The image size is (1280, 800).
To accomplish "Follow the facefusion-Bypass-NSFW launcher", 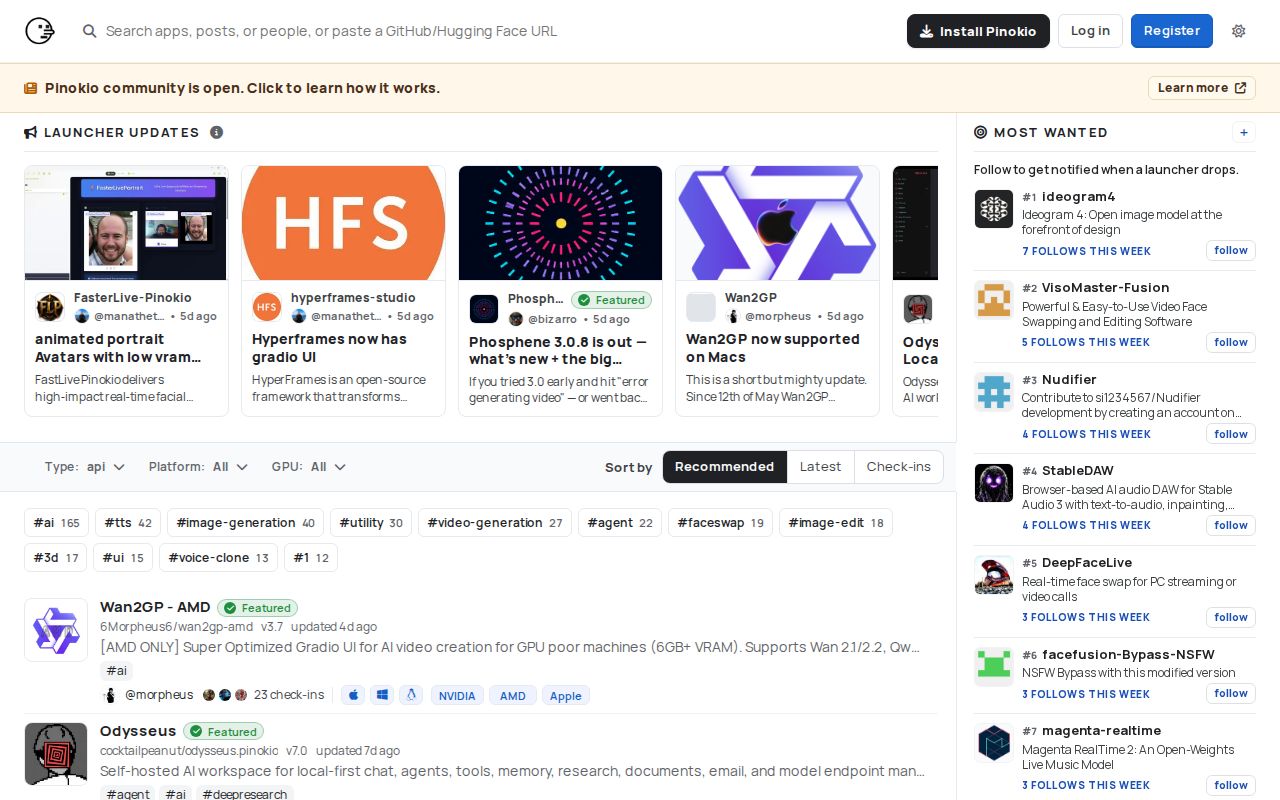I will 1231,693.
